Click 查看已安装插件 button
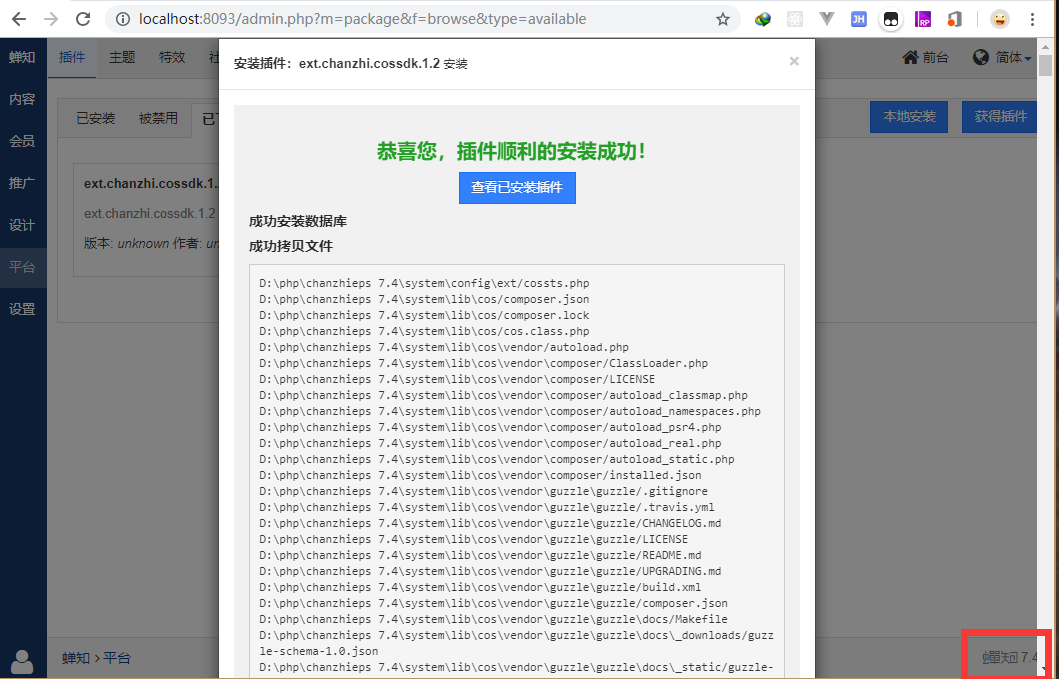The height and width of the screenshot is (679, 1059). 517,188
